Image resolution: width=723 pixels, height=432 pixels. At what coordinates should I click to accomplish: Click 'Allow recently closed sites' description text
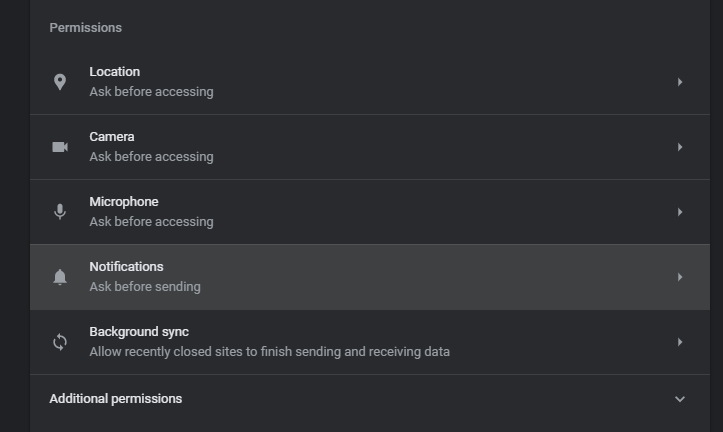(269, 352)
